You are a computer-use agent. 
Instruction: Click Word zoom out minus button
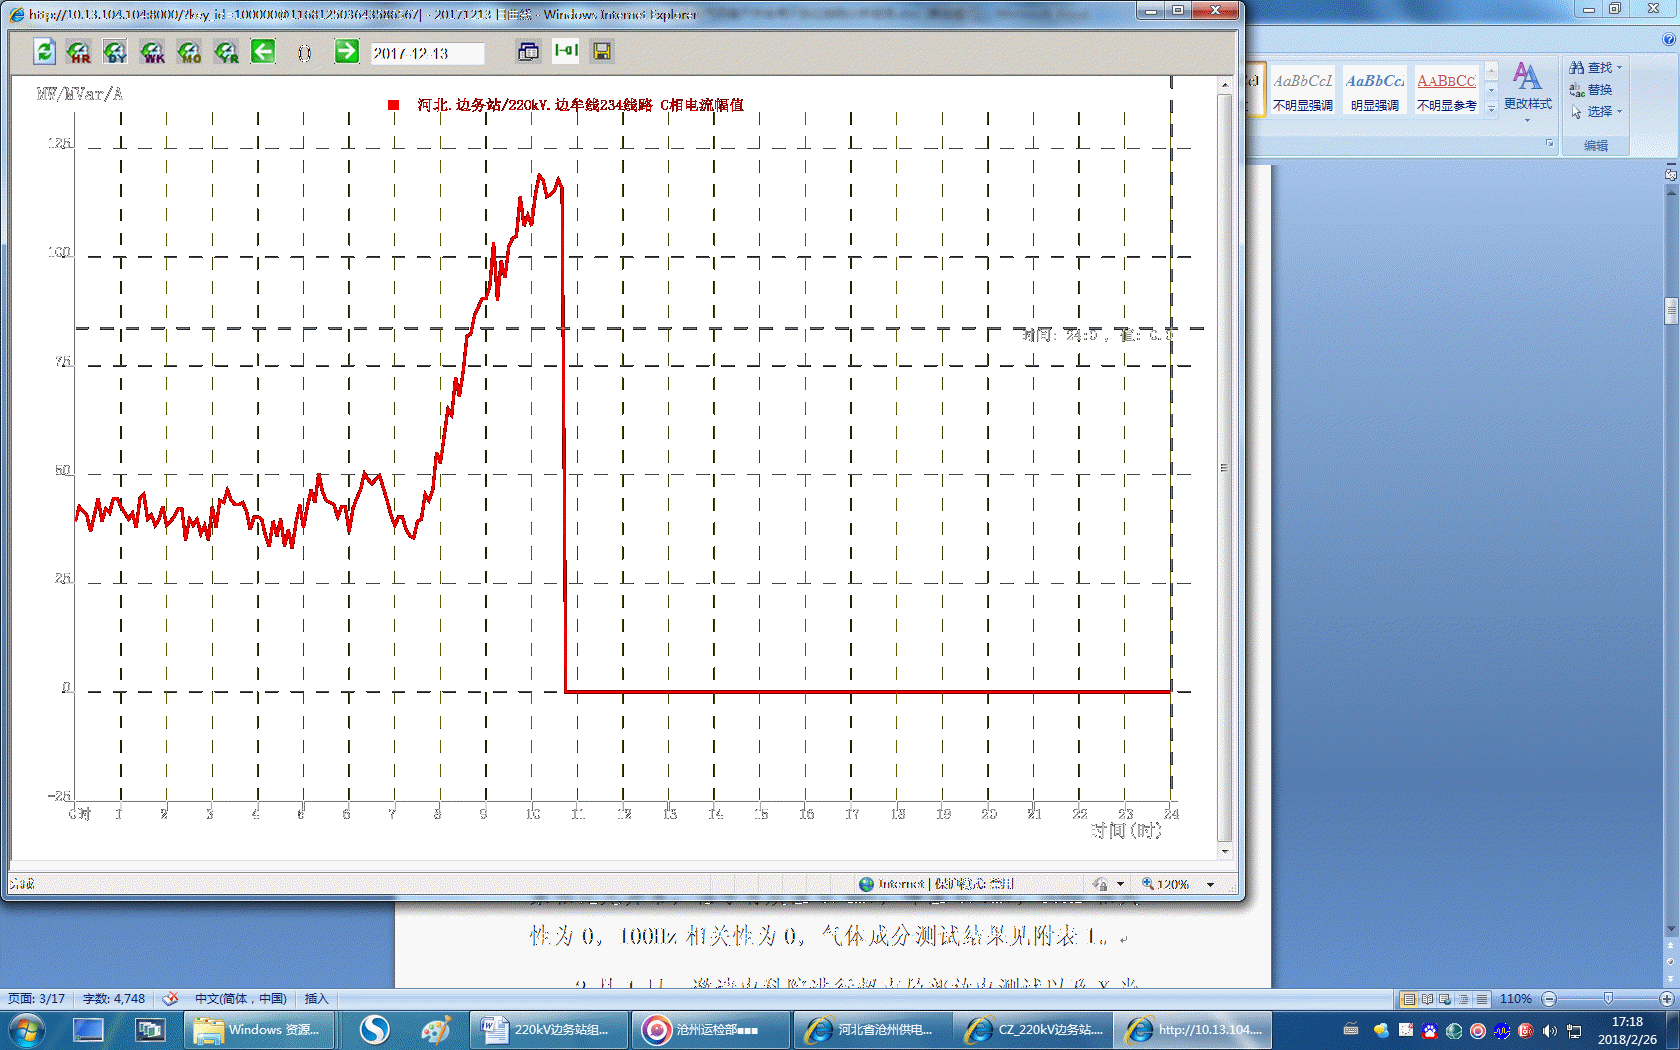[x=1549, y=999]
